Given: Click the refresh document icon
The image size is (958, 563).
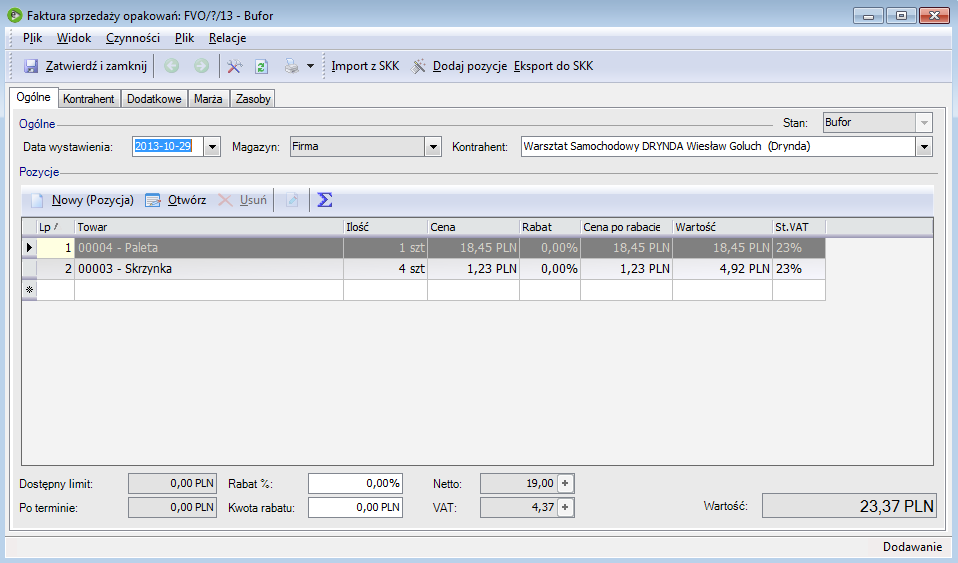Looking at the screenshot, I should pos(261,66).
